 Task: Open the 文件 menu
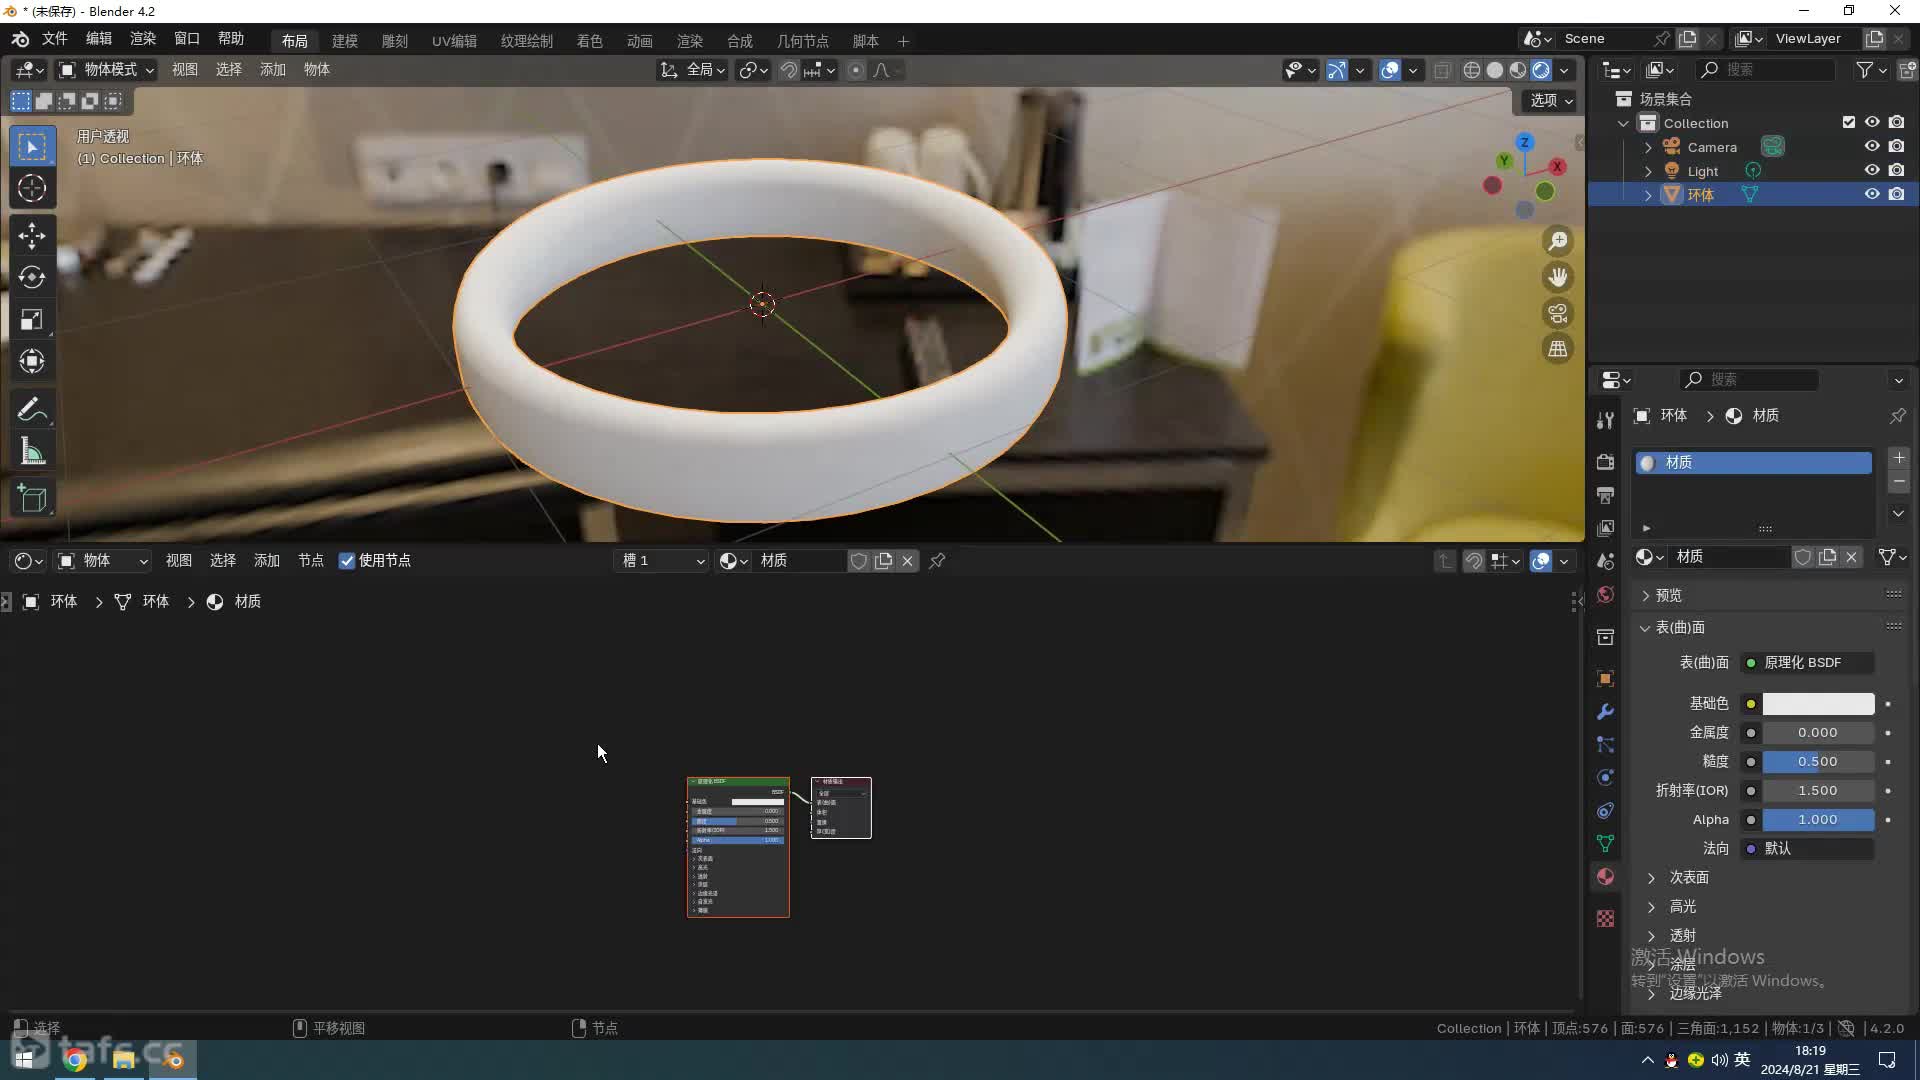tap(54, 39)
